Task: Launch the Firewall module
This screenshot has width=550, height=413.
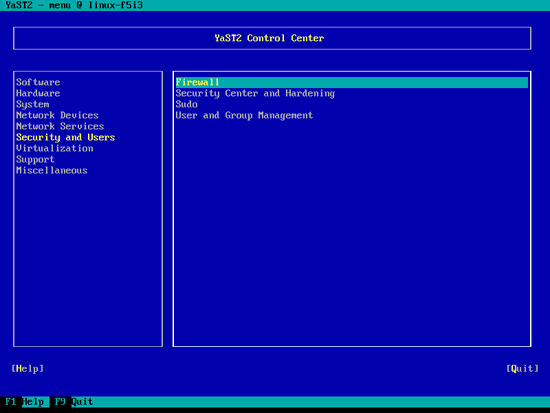Action: 352,82
